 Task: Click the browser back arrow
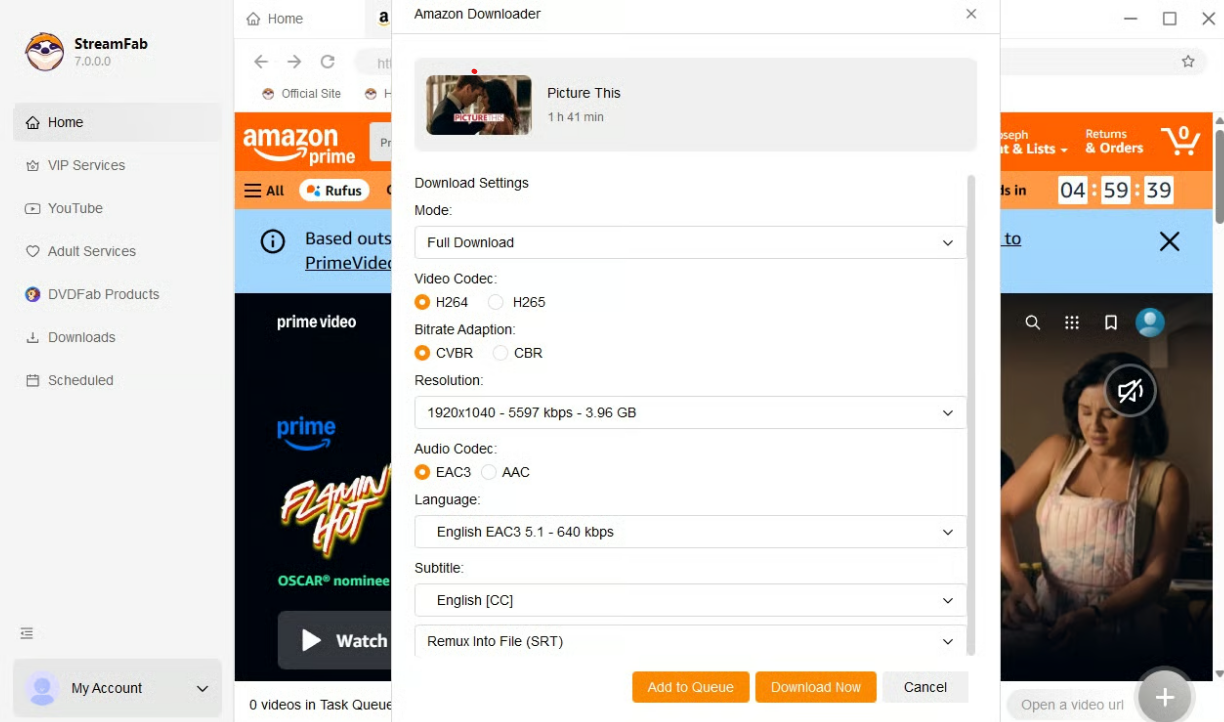[261, 62]
